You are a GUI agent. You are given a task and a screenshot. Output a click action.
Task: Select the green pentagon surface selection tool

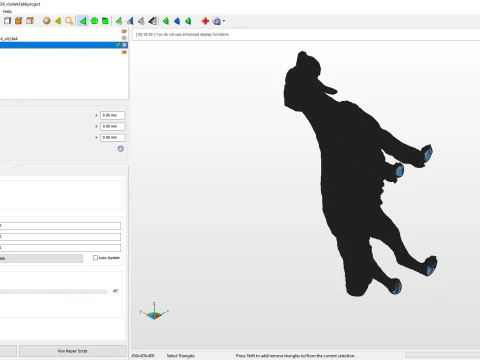(x=94, y=21)
